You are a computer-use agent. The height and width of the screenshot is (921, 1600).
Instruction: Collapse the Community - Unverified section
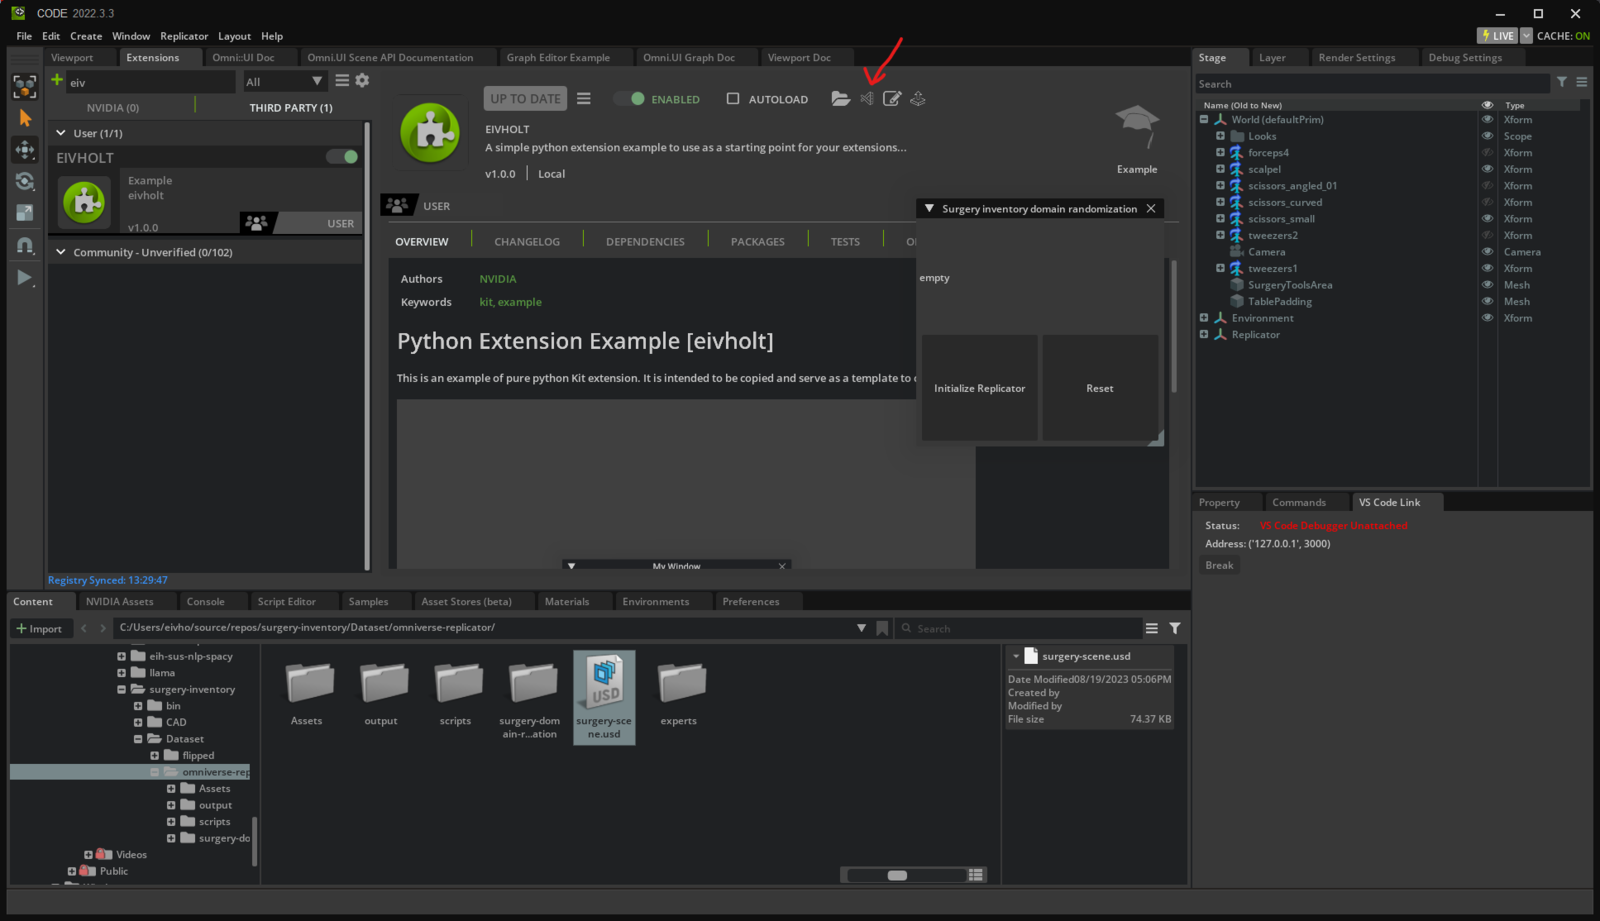61,252
